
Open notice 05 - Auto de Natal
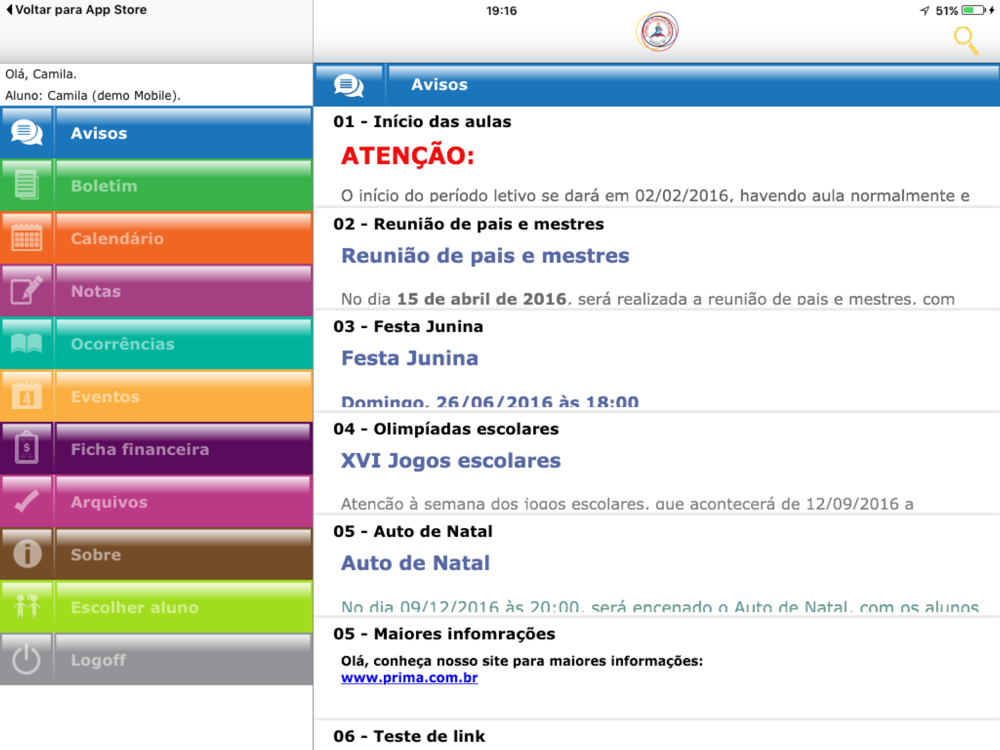point(657,566)
